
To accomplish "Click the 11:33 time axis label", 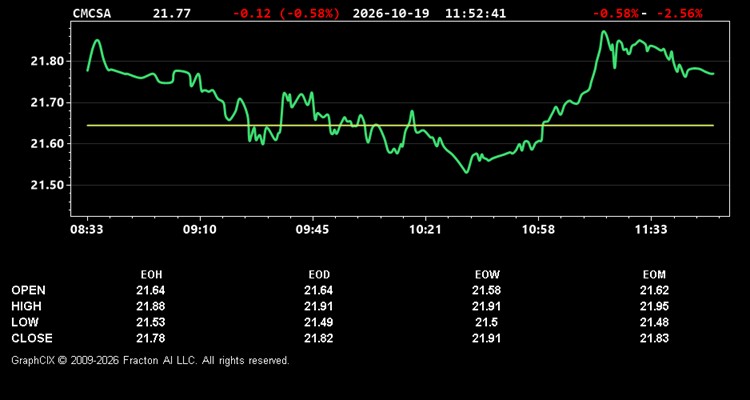I will coord(651,229).
